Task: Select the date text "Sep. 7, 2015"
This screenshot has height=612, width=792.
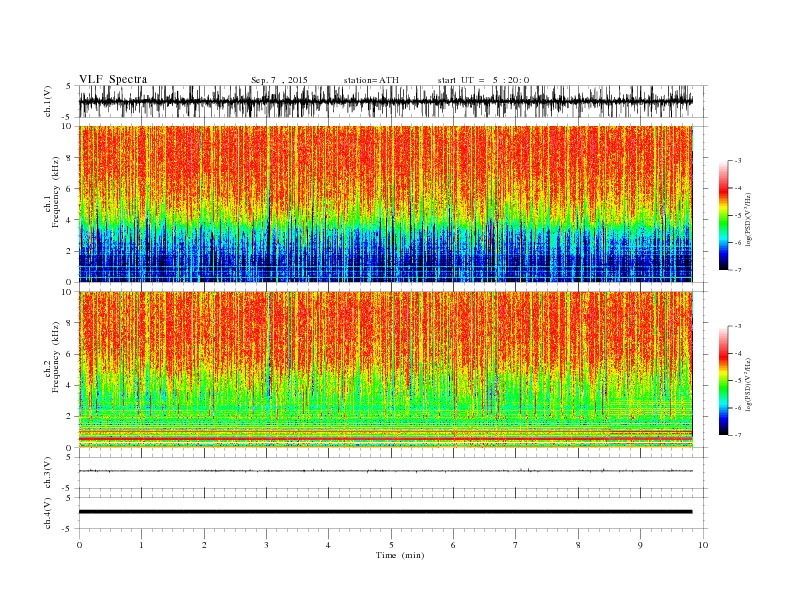Action: [x=279, y=80]
